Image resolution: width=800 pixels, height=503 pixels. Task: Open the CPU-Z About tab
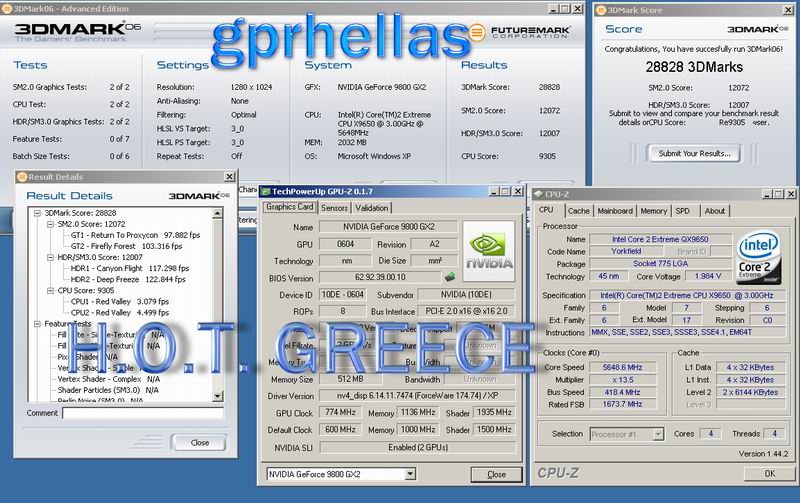click(714, 211)
